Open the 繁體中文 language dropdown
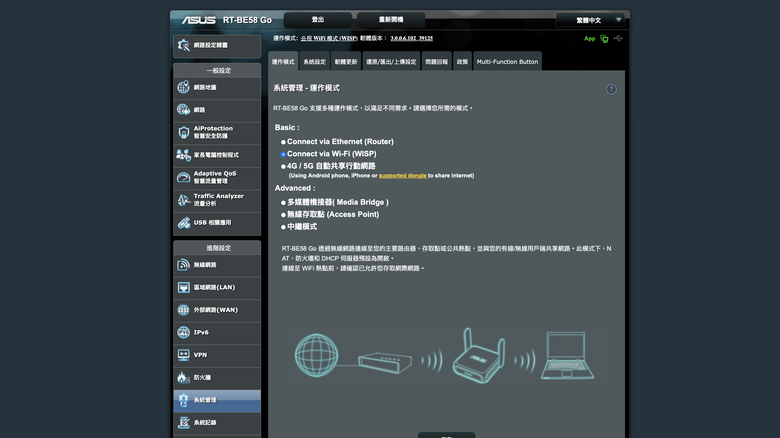 coord(589,20)
